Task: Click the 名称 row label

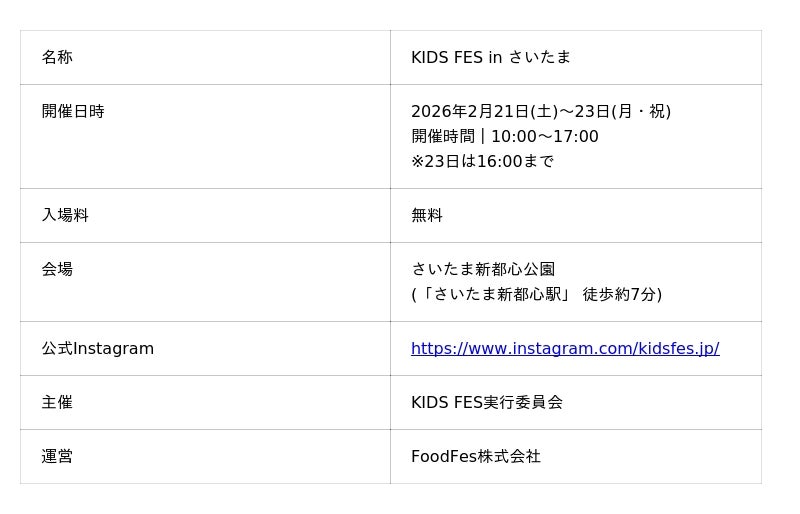Action: [x=57, y=58]
